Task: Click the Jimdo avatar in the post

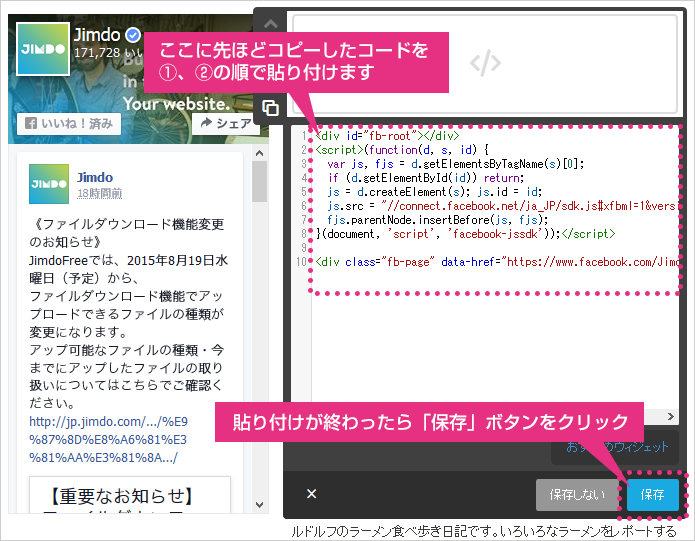Action: 49,184
